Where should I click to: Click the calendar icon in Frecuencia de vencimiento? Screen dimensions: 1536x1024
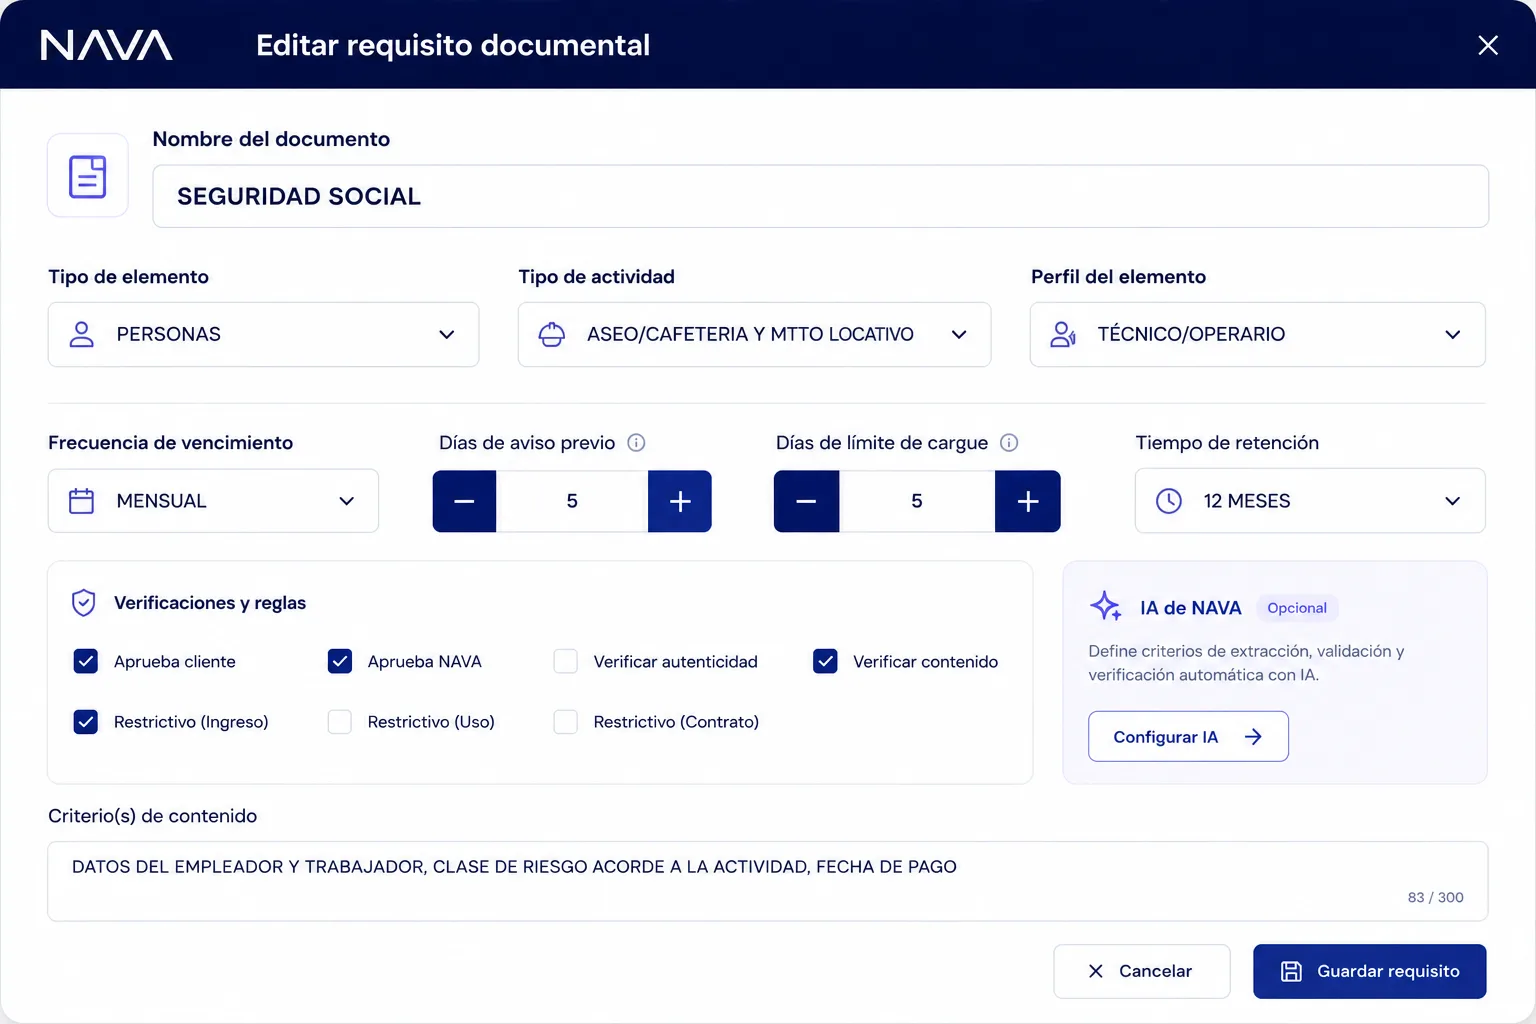pos(82,501)
